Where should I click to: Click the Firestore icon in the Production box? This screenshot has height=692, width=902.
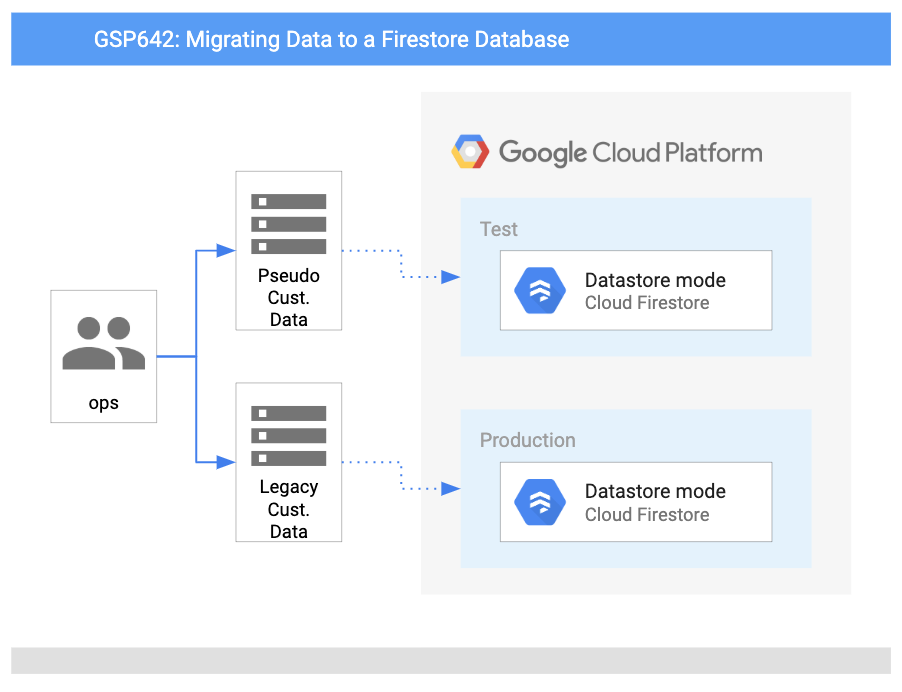539,502
